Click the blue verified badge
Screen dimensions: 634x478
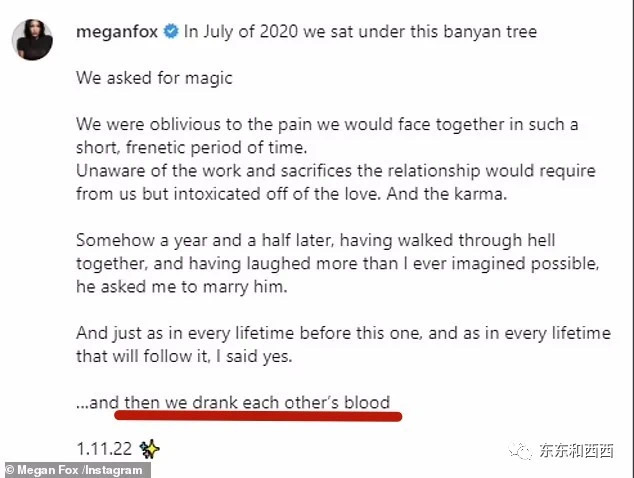[x=171, y=32]
